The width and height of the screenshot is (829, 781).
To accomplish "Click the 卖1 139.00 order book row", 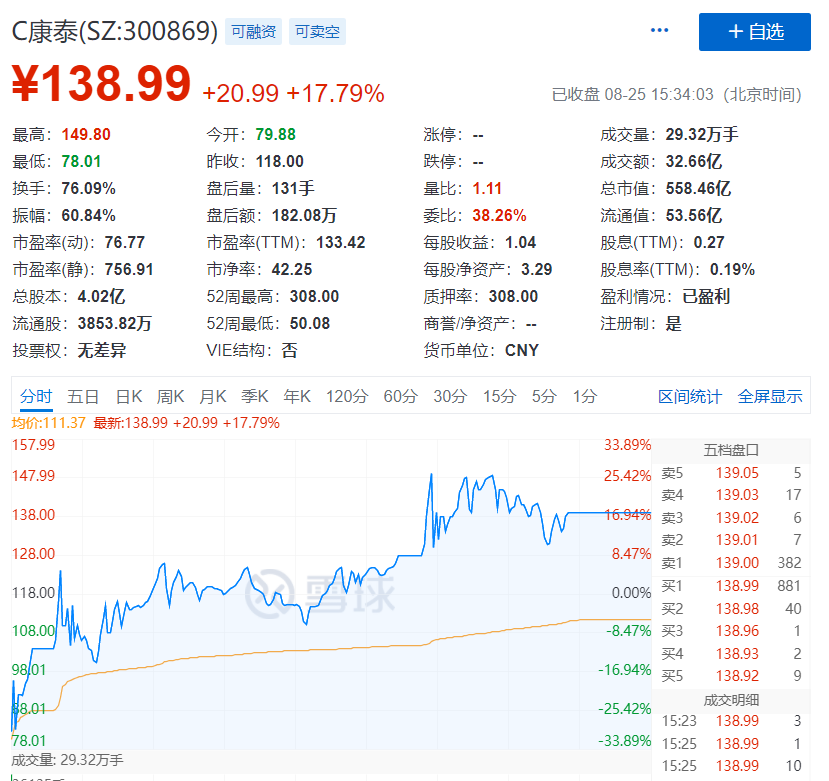I will [731, 563].
